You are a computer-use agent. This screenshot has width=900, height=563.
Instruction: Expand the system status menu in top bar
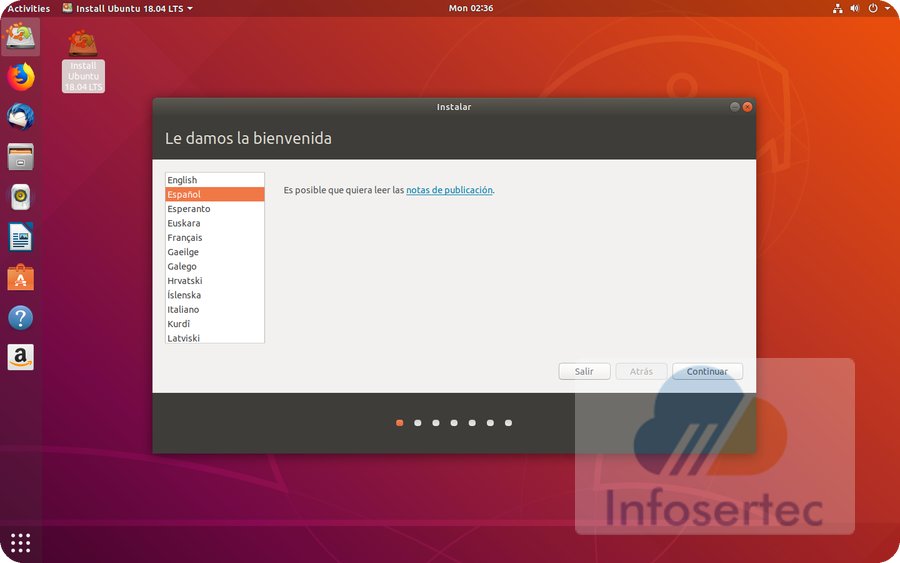click(x=856, y=8)
